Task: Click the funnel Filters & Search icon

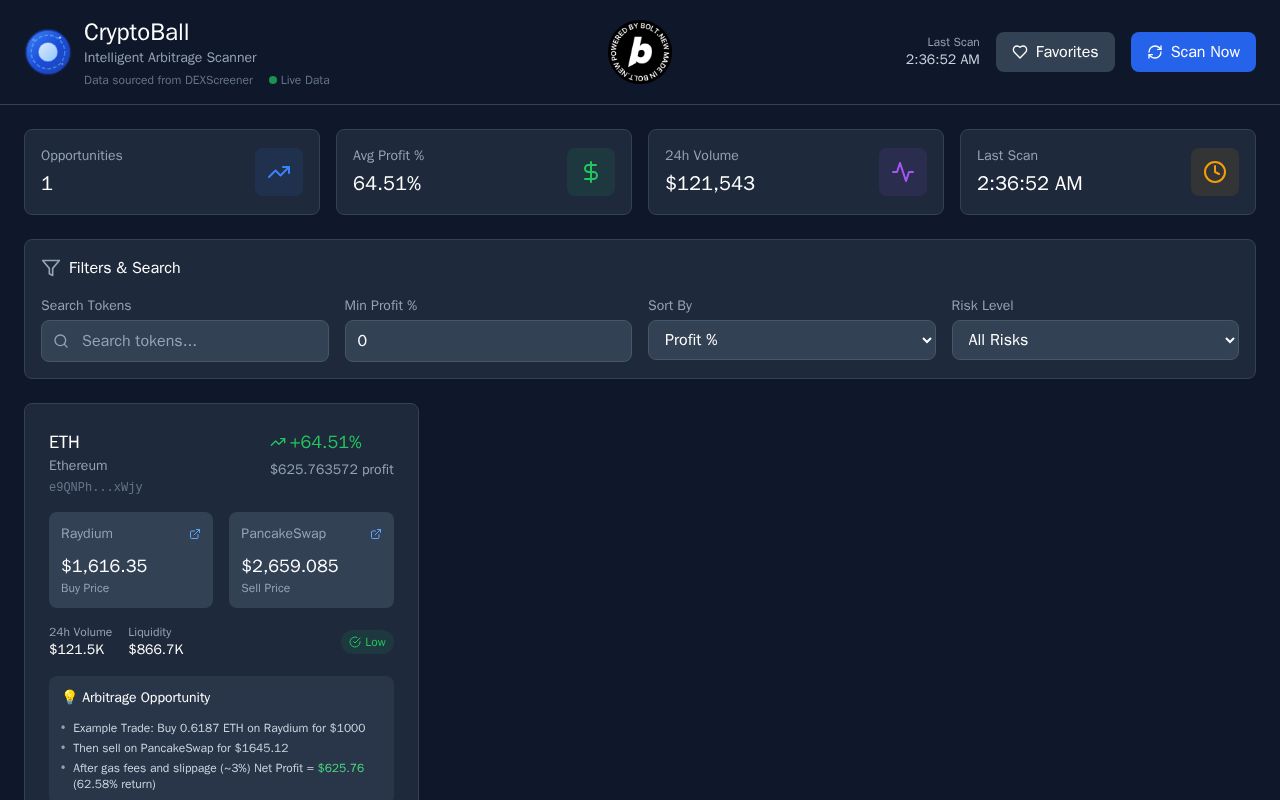Action: click(51, 268)
